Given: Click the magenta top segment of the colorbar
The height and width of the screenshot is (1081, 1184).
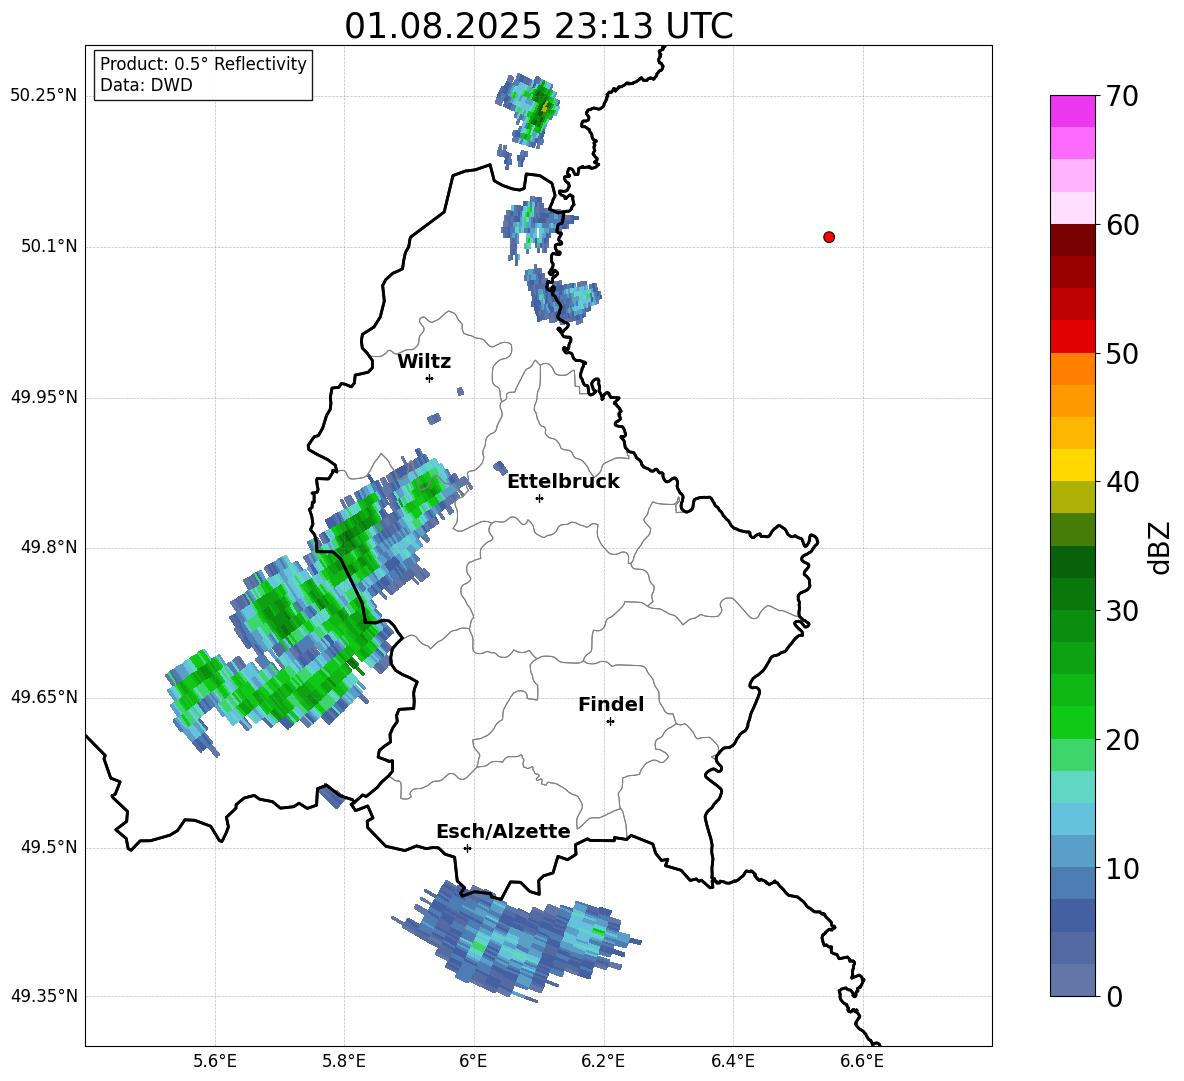Looking at the screenshot, I should (1072, 111).
